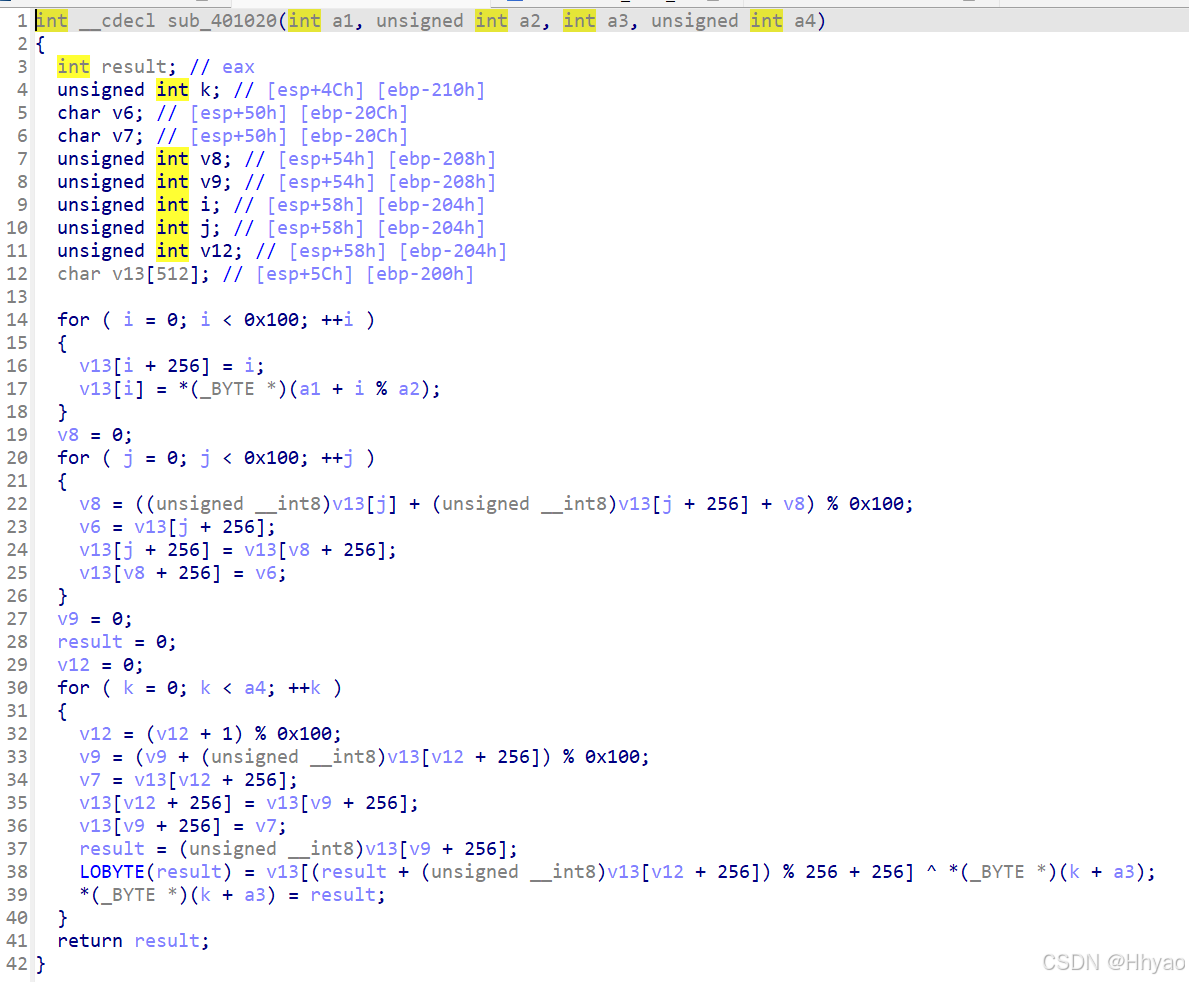Viewport: 1189px width, 982px height.
Task: Click 0x100 in the line 14 loop
Action: point(271,320)
